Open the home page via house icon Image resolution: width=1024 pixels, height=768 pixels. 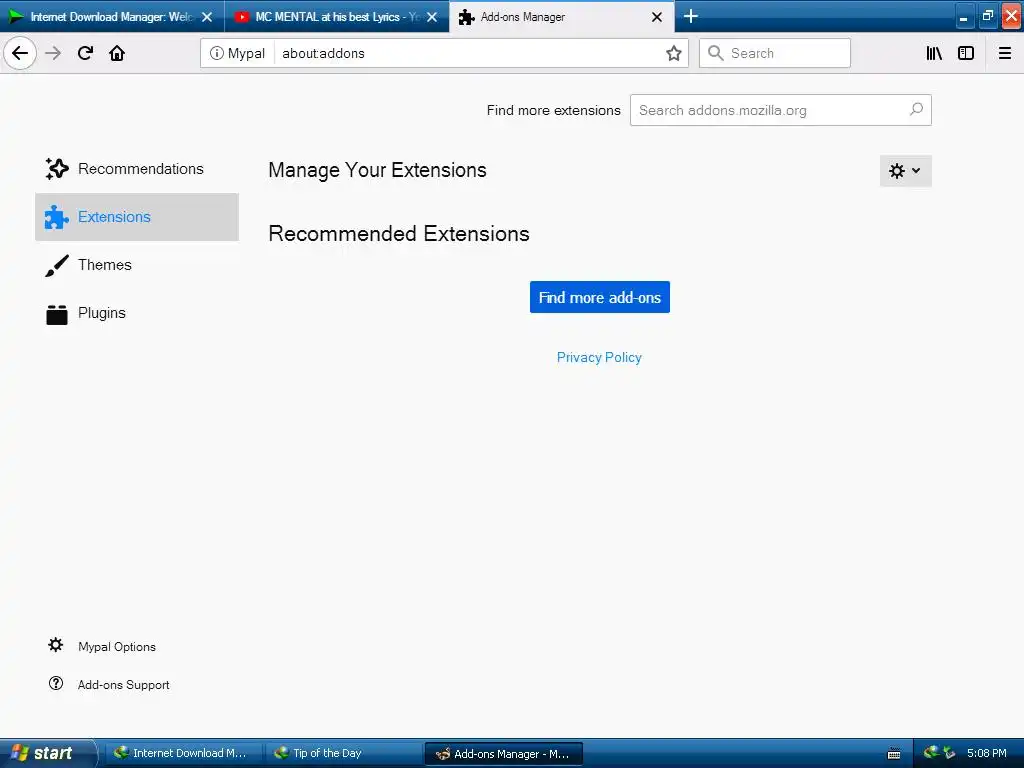coord(117,53)
